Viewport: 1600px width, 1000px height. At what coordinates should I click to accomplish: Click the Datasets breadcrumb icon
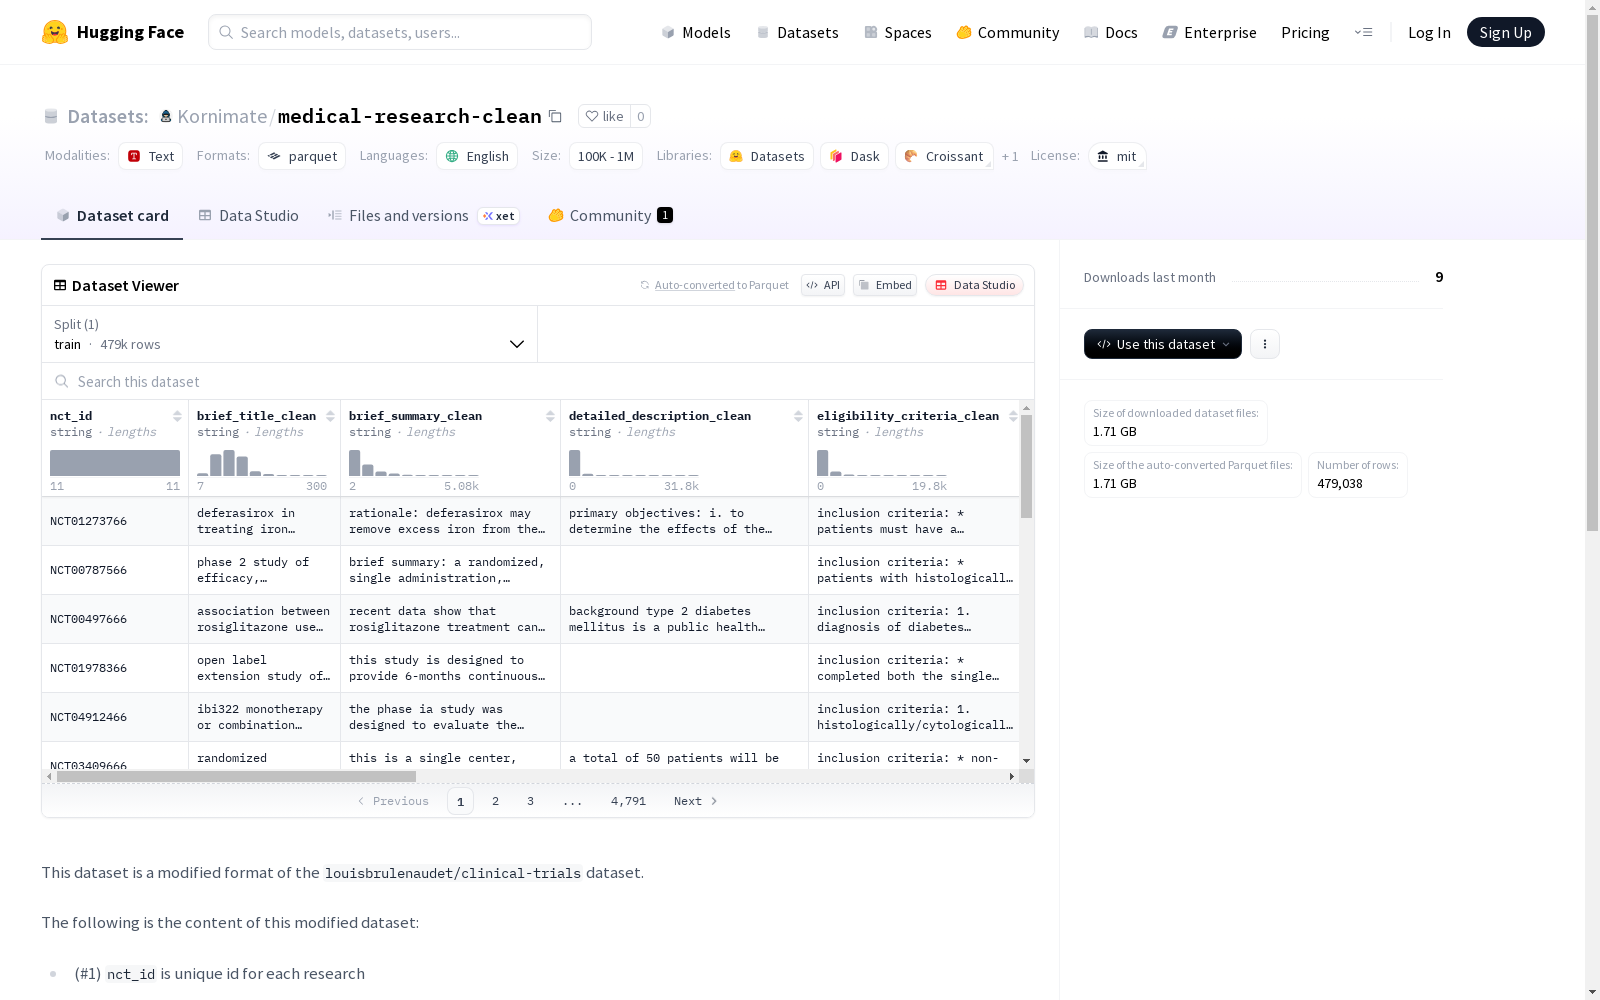(51, 116)
